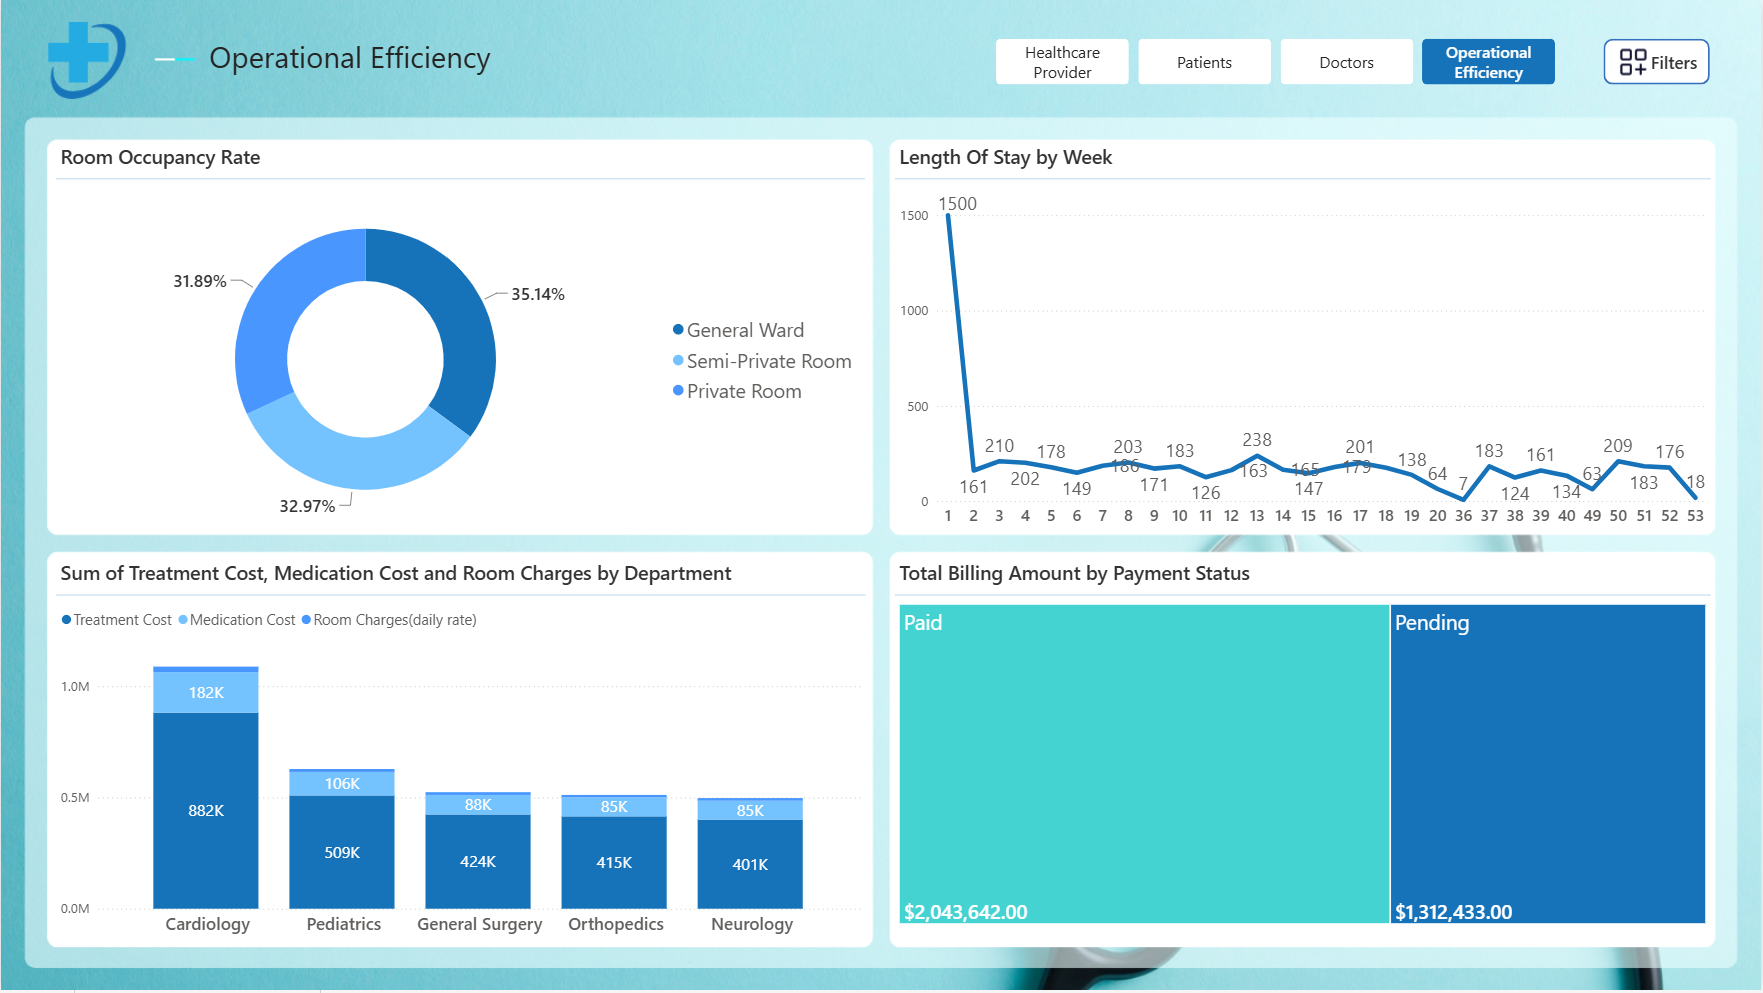This screenshot has height=993, width=1763.
Task: Select the Operational Efficiency tab
Action: tap(1488, 62)
